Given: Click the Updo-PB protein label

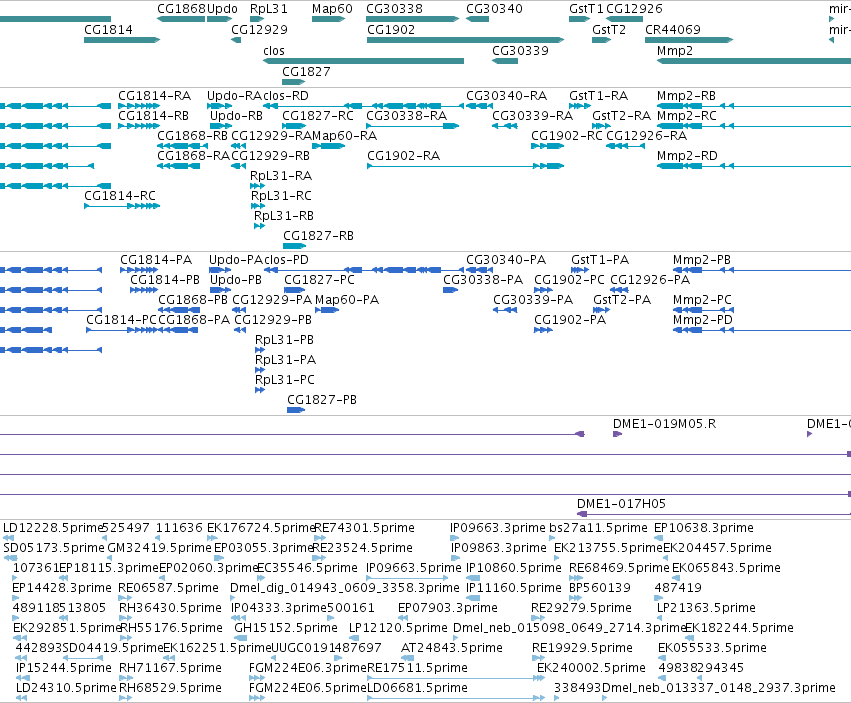Looking at the screenshot, I should (236, 280).
